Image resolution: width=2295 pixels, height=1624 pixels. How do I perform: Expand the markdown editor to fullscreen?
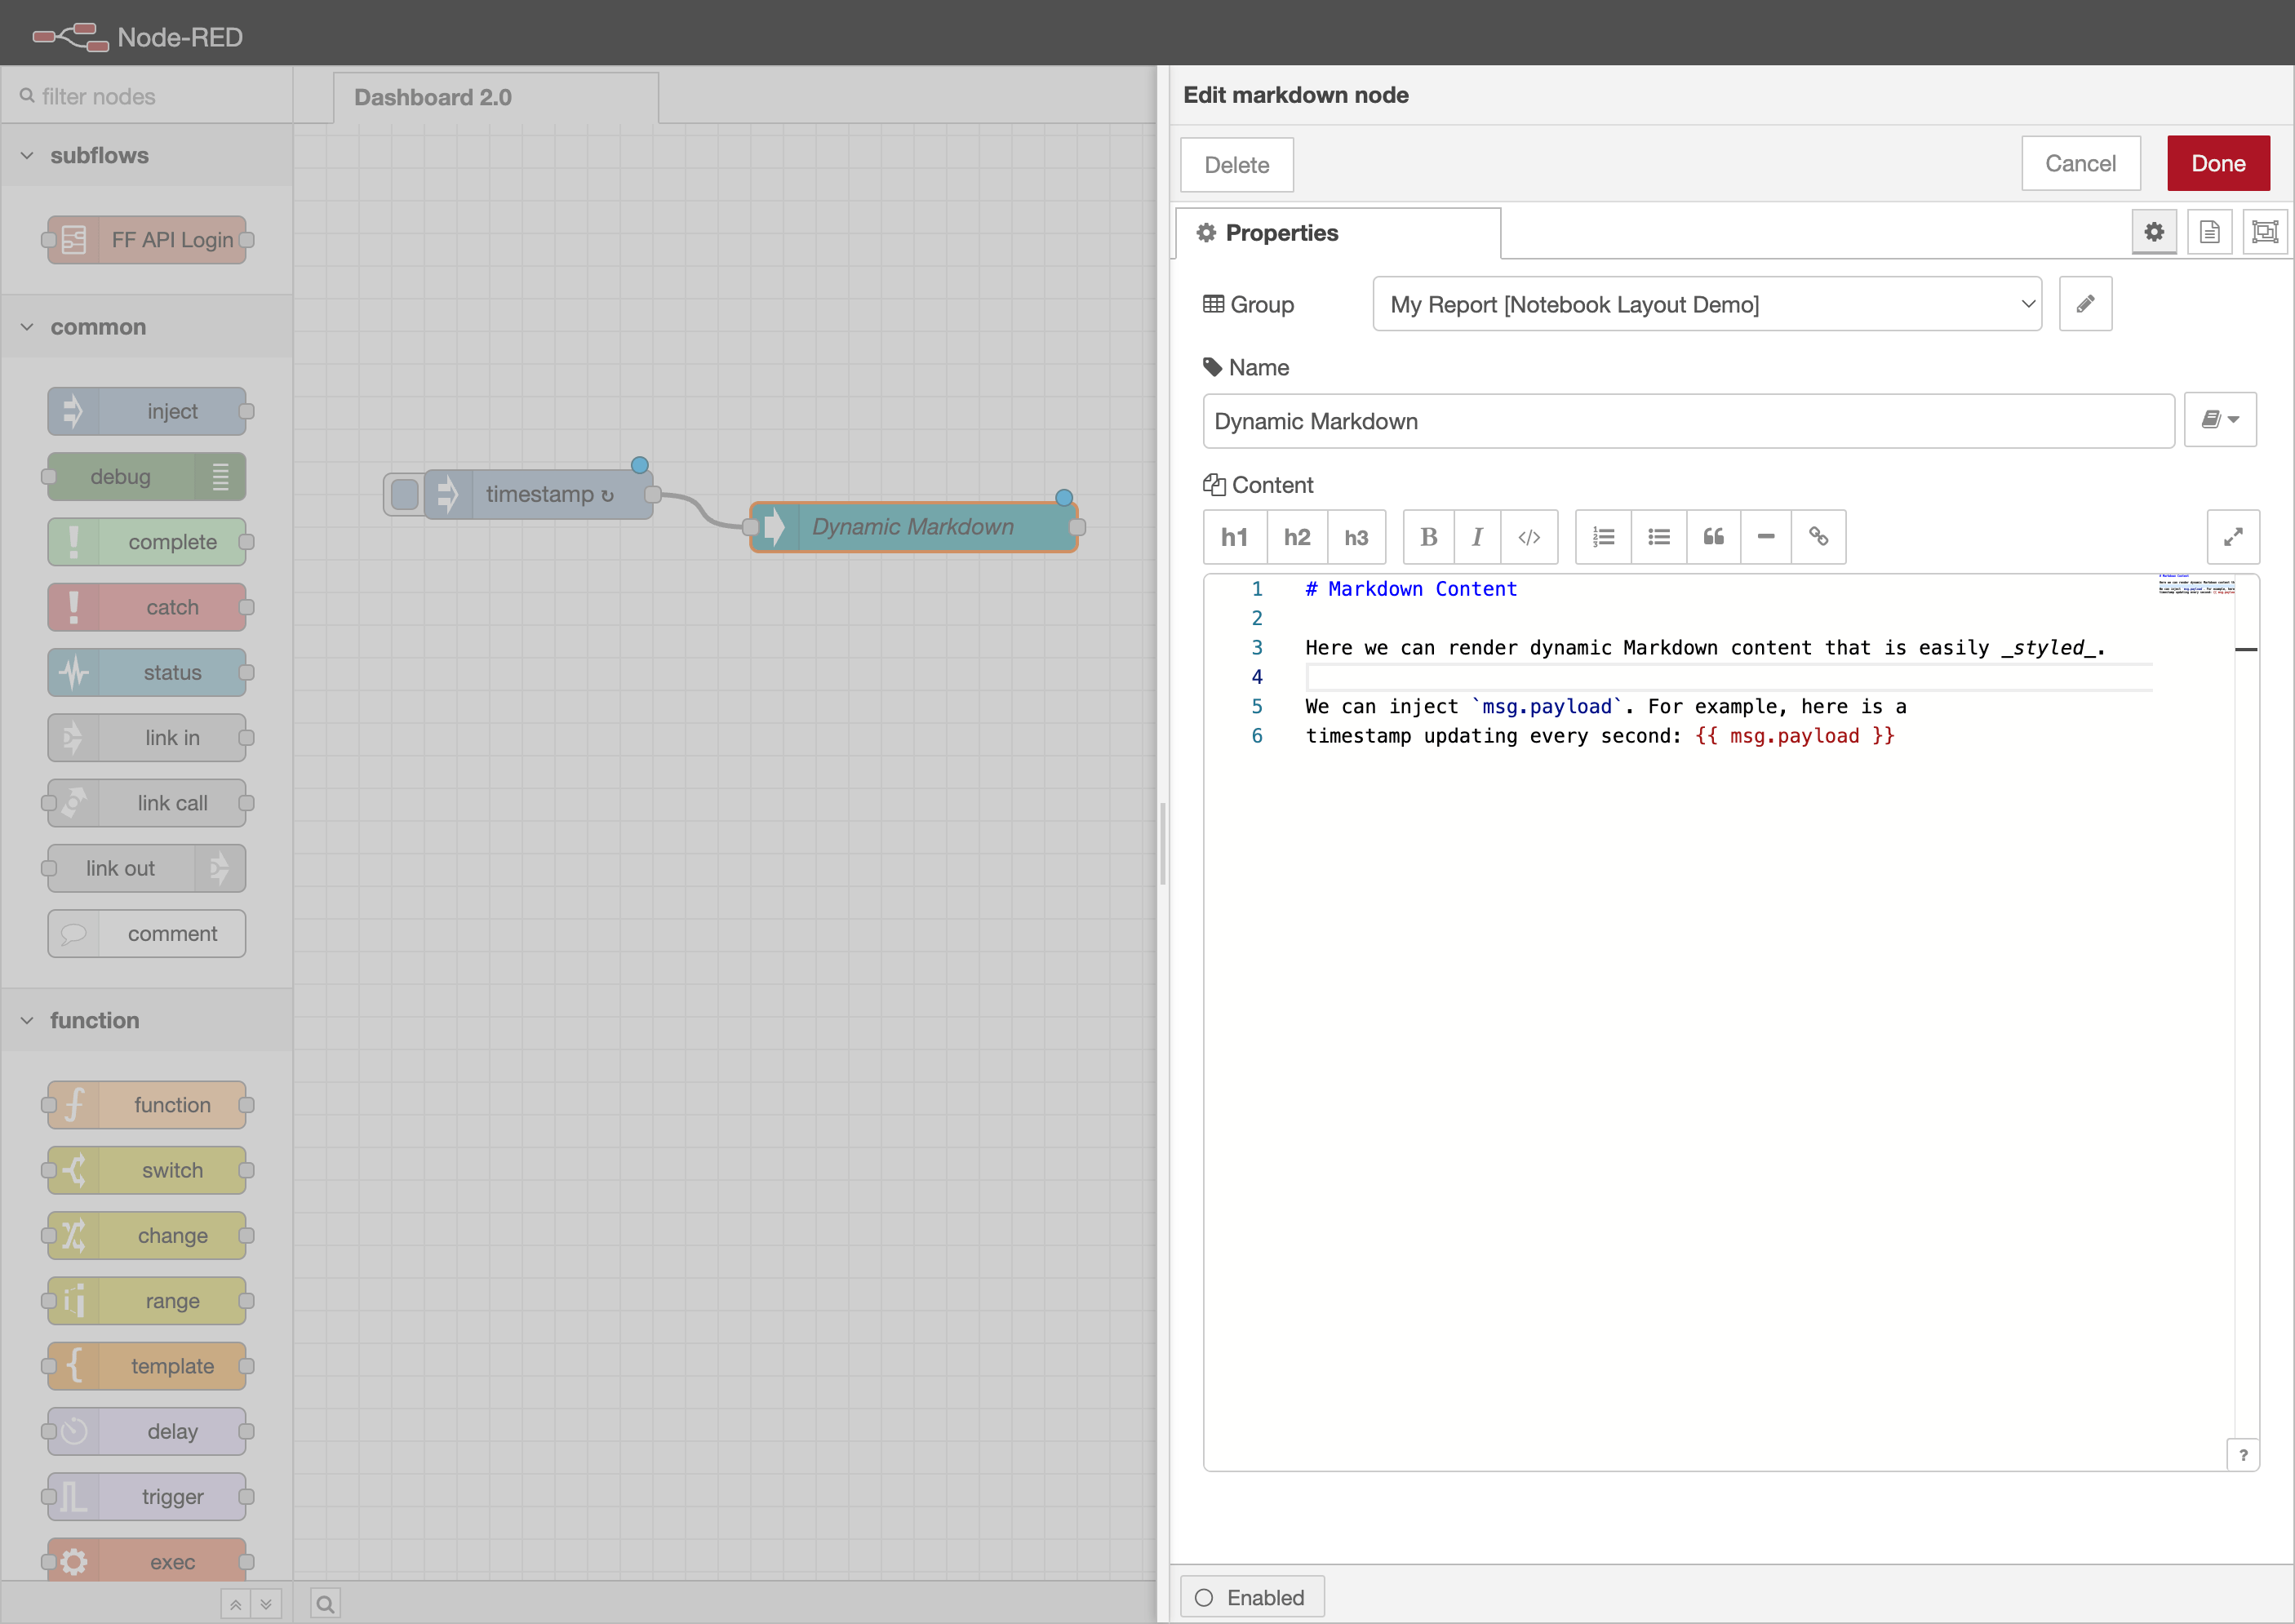(2234, 537)
